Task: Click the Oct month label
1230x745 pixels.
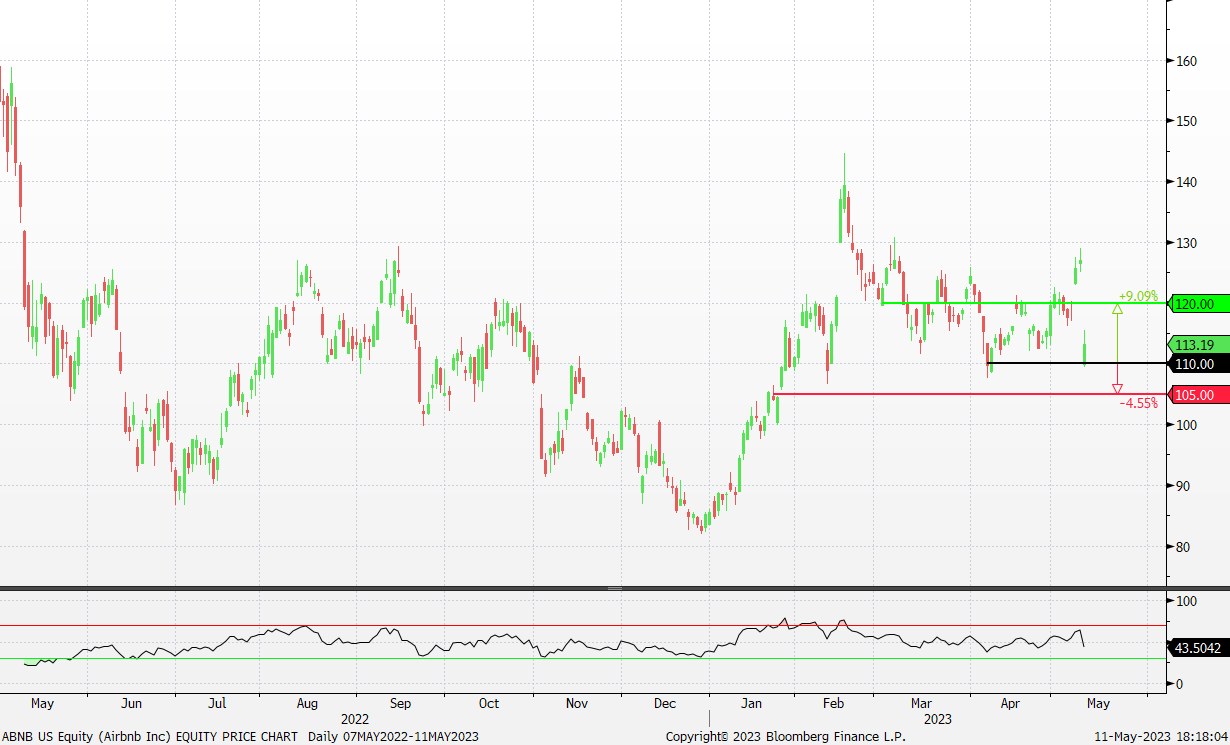Action: pyautogui.click(x=488, y=703)
